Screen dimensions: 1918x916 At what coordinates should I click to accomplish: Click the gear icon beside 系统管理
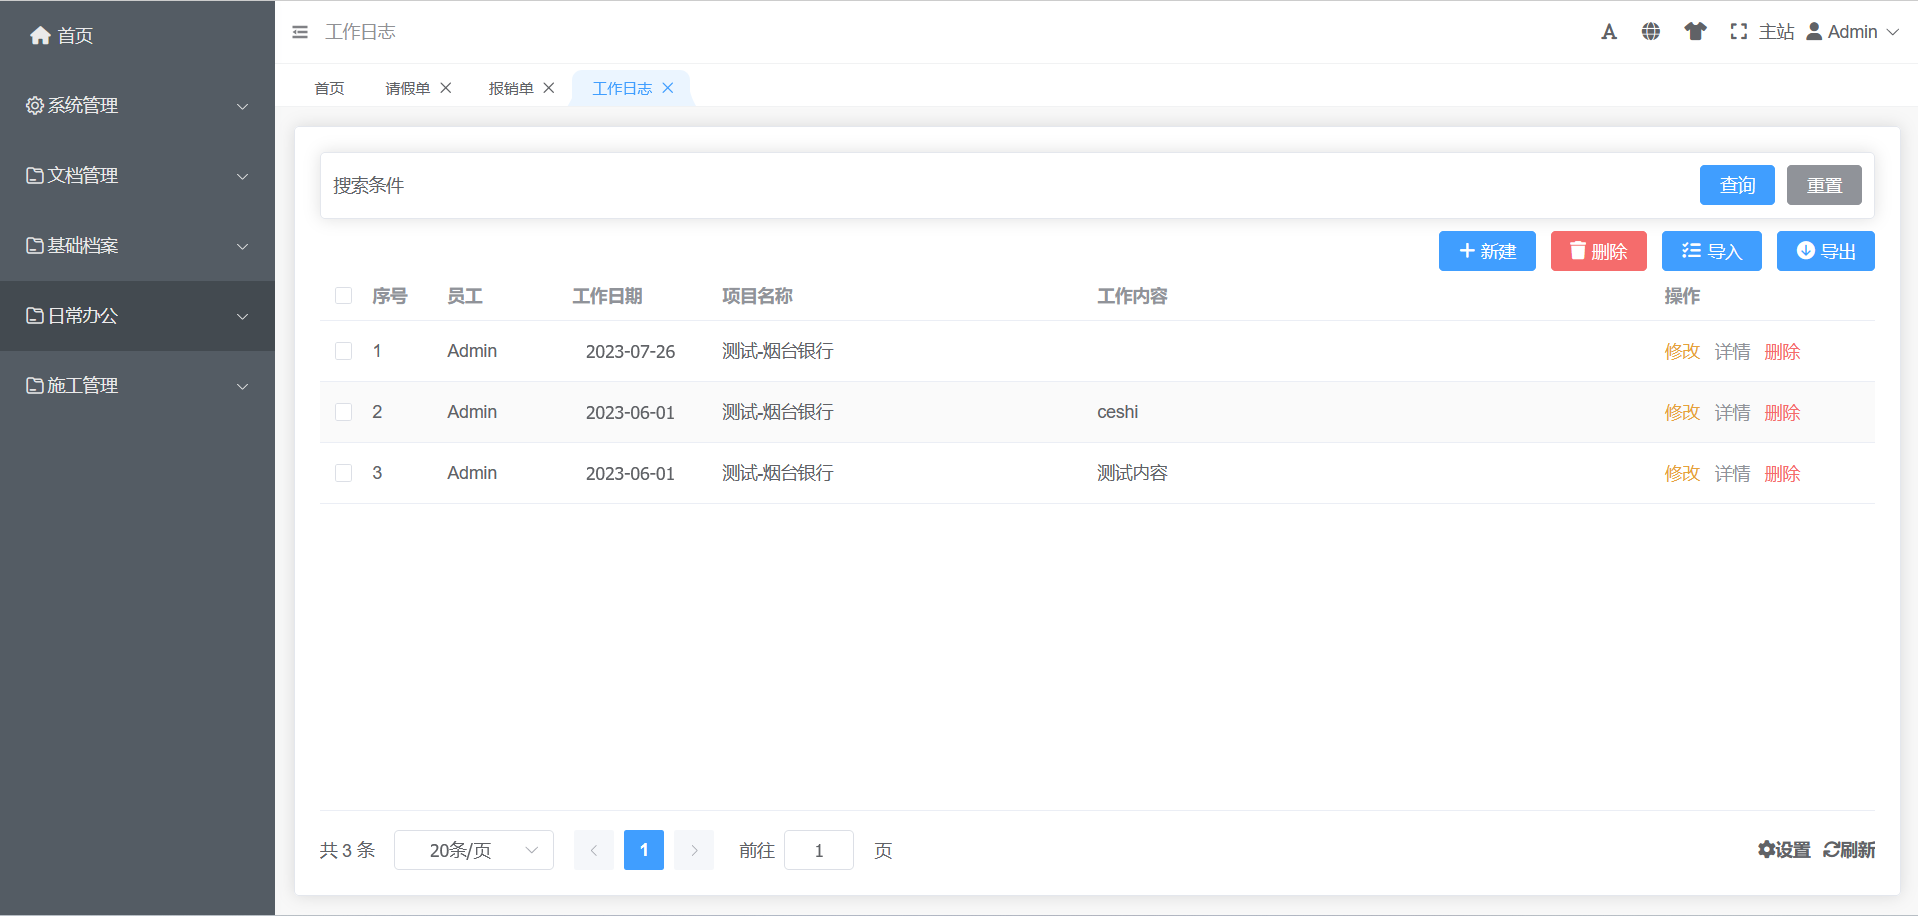coord(35,106)
